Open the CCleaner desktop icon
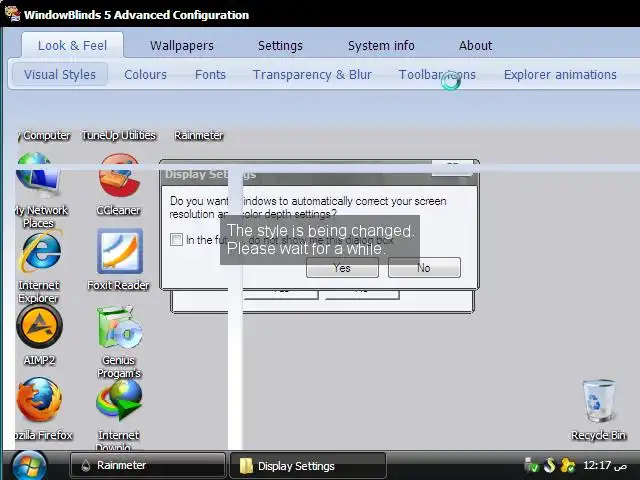Image resolution: width=640 pixels, height=480 pixels. (119, 184)
